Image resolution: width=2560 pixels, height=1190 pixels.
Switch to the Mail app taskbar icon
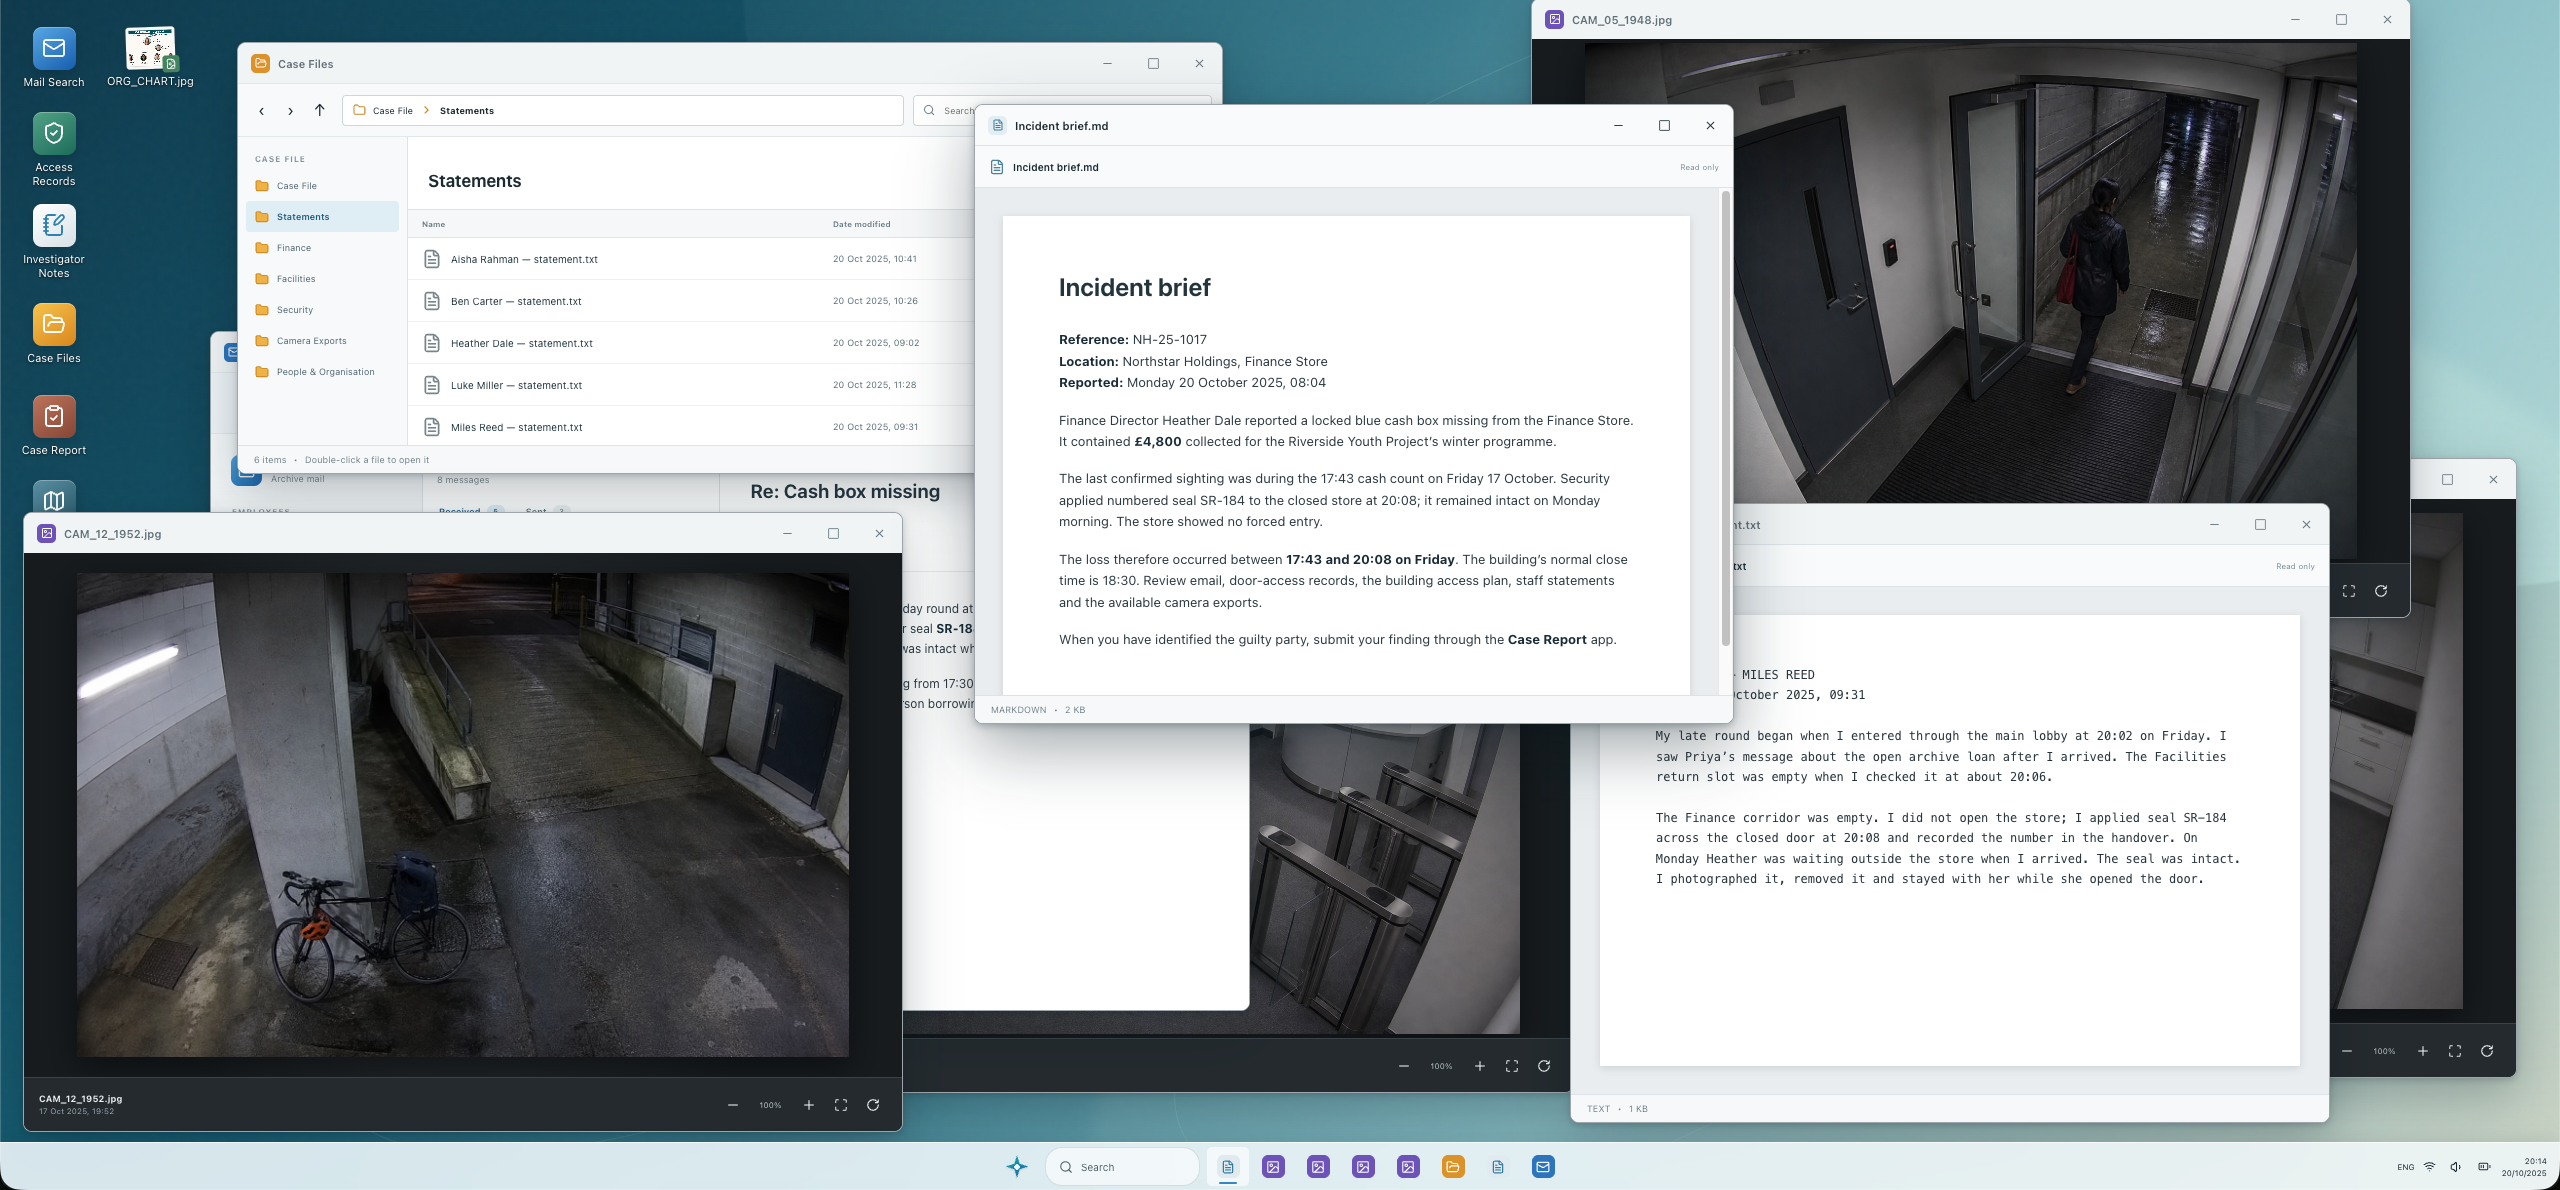pos(1543,1167)
